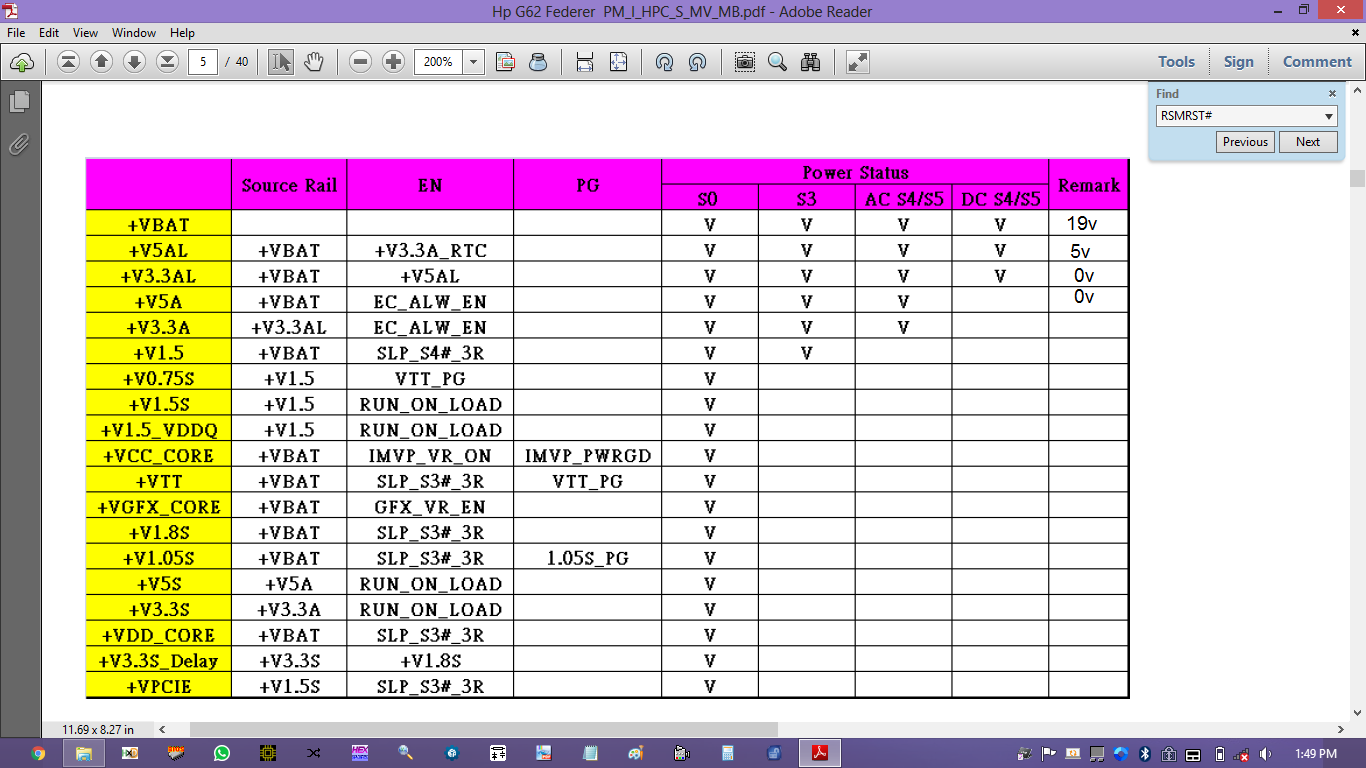Show the attachments paperclip panel
1366x768 pixels.
[19, 144]
